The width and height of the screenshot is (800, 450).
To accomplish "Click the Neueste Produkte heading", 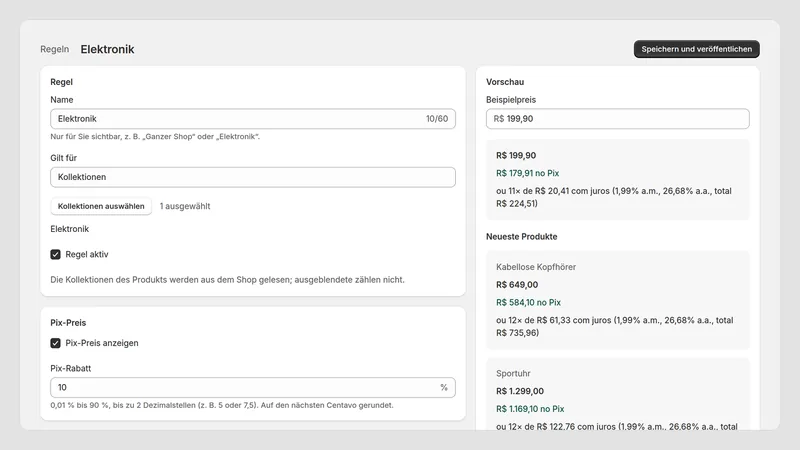I will pyautogui.click(x=521, y=237).
